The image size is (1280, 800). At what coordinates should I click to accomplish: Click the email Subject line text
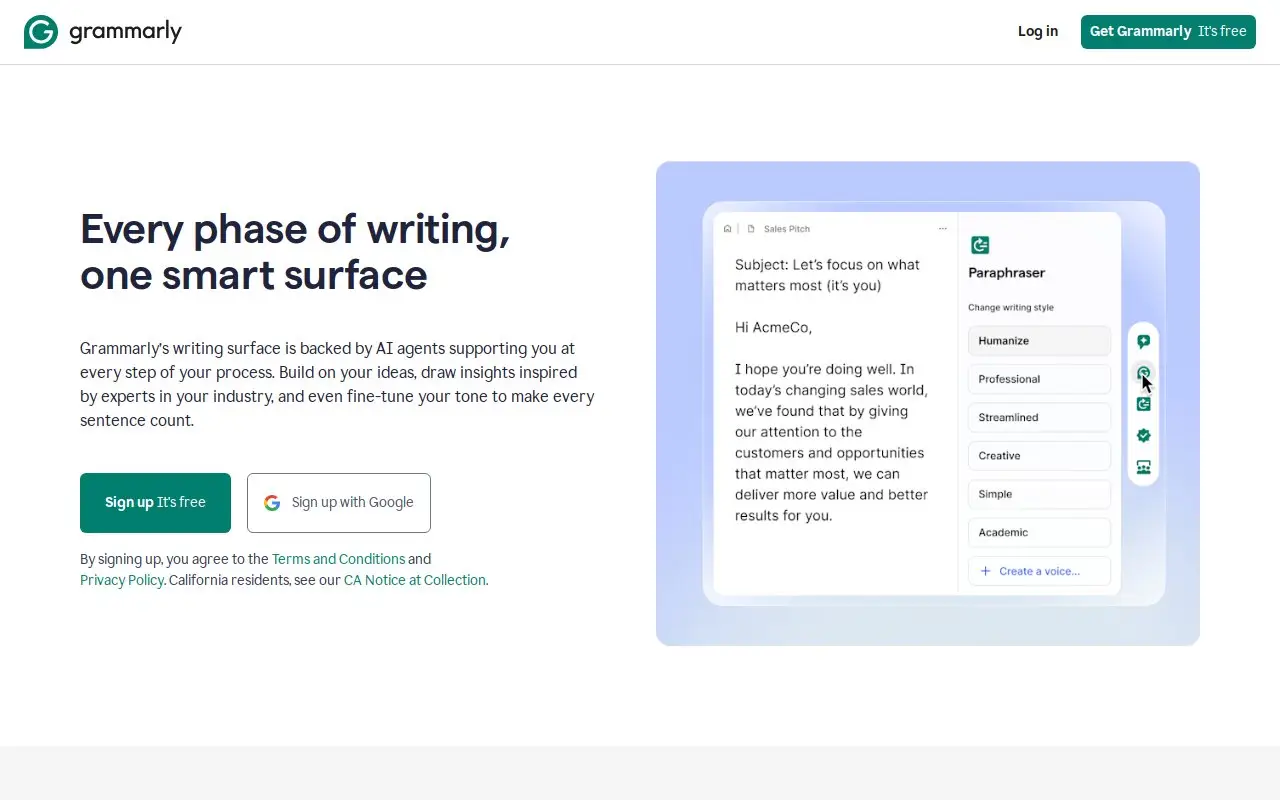point(827,275)
